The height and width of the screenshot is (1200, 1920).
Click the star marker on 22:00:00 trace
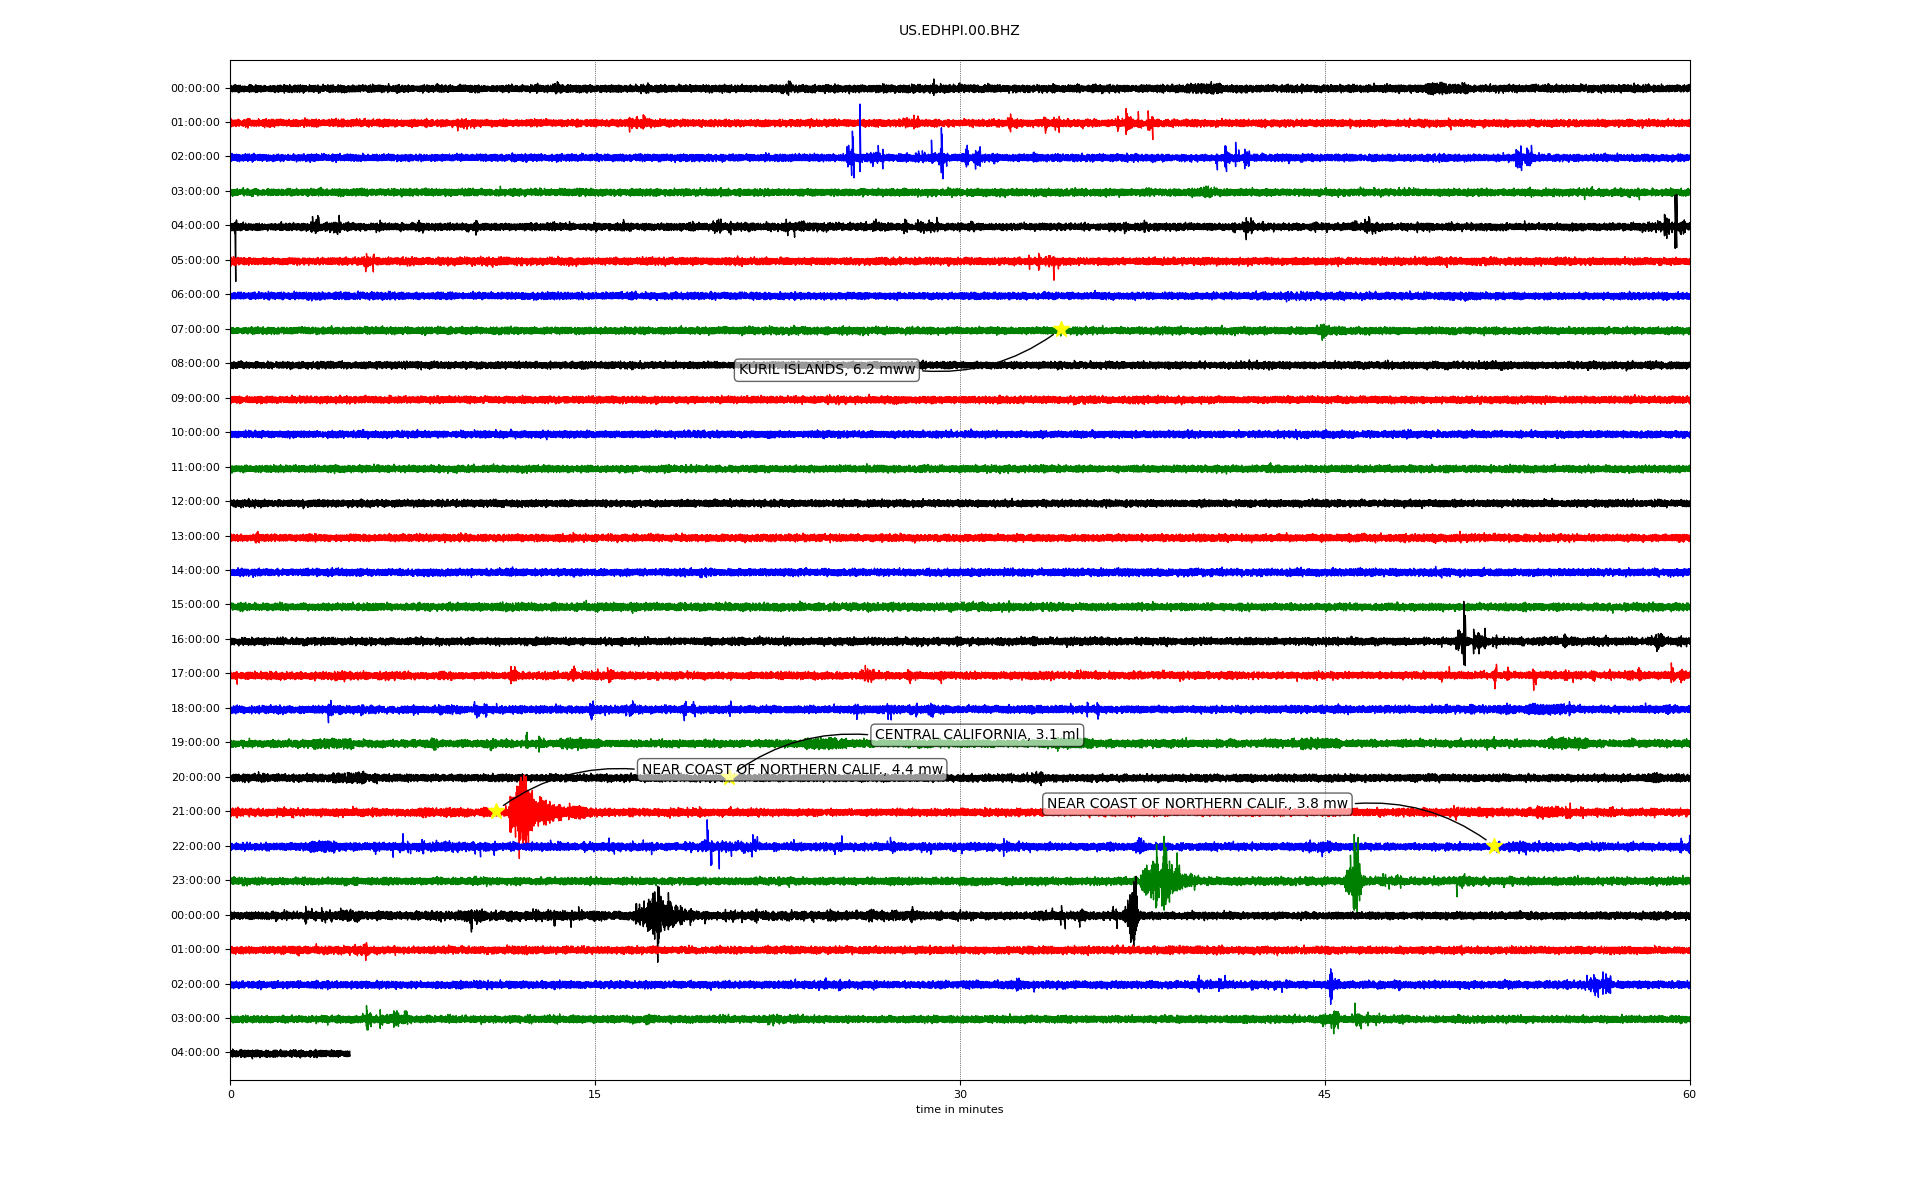(1494, 846)
